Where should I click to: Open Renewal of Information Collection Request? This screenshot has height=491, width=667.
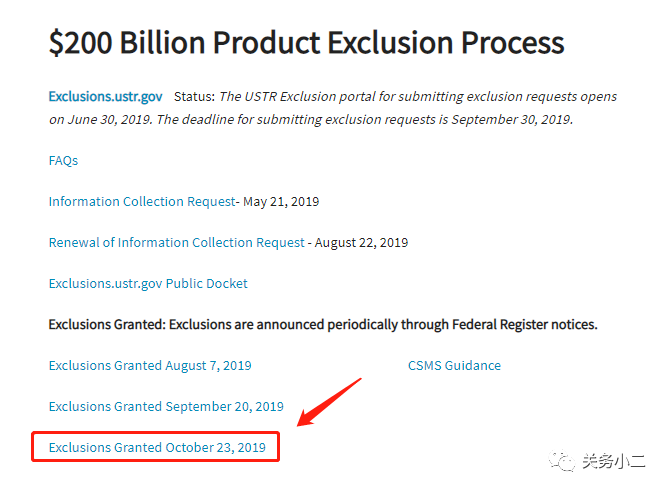click(176, 242)
